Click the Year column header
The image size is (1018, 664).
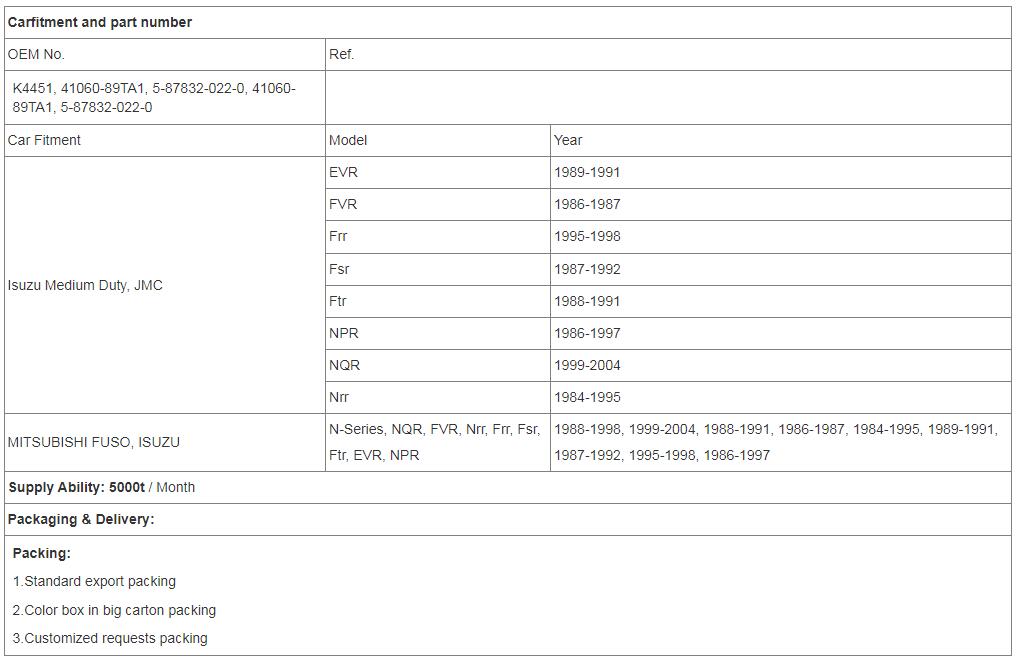point(780,140)
